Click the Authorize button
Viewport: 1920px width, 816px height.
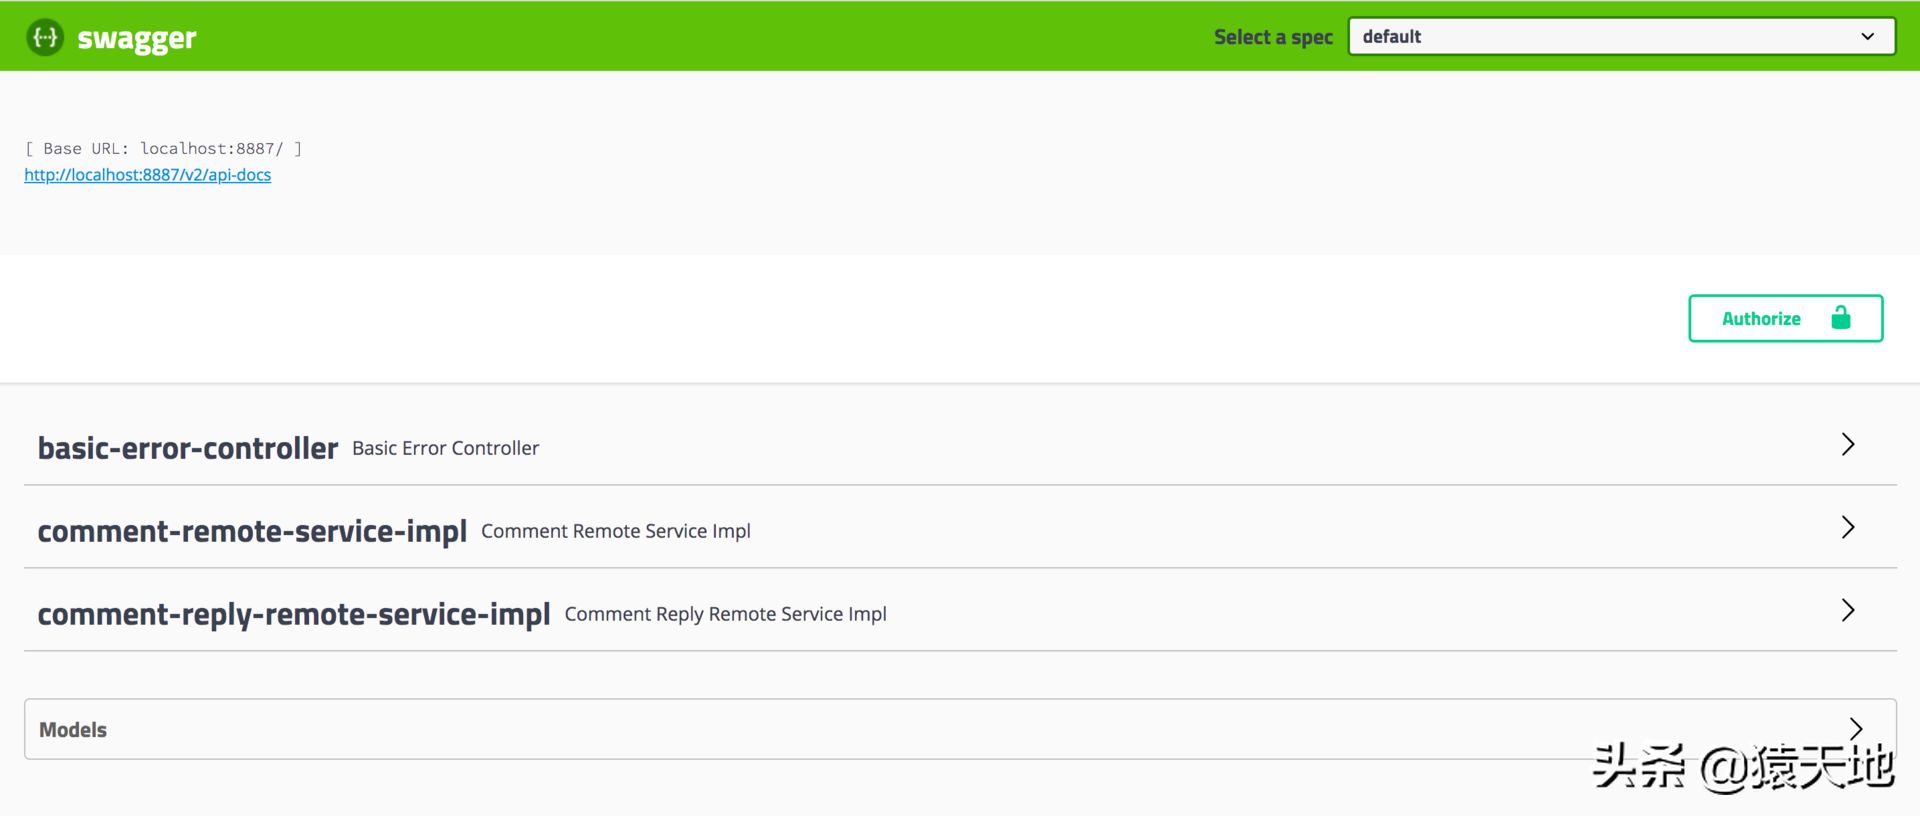click(1785, 318)
